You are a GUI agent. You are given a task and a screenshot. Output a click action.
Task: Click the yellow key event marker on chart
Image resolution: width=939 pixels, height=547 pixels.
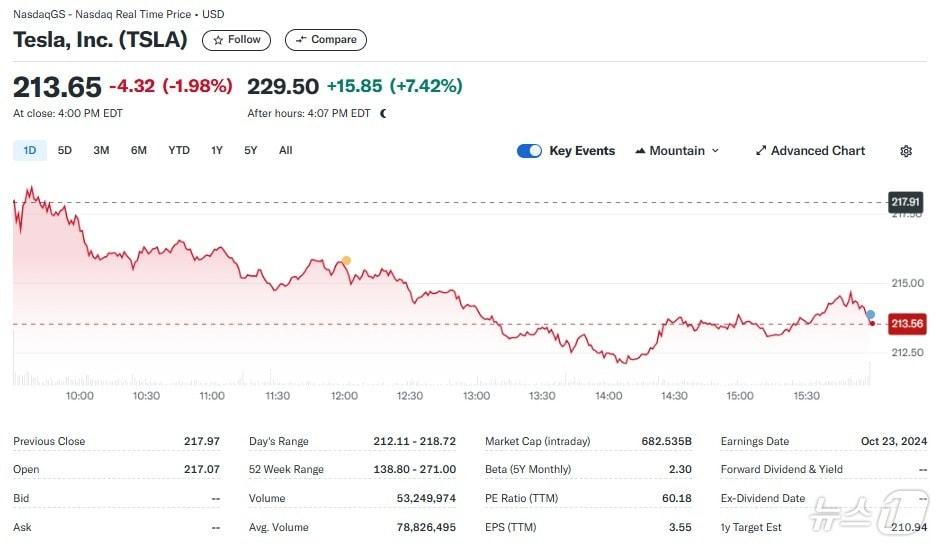click(346, 261)
